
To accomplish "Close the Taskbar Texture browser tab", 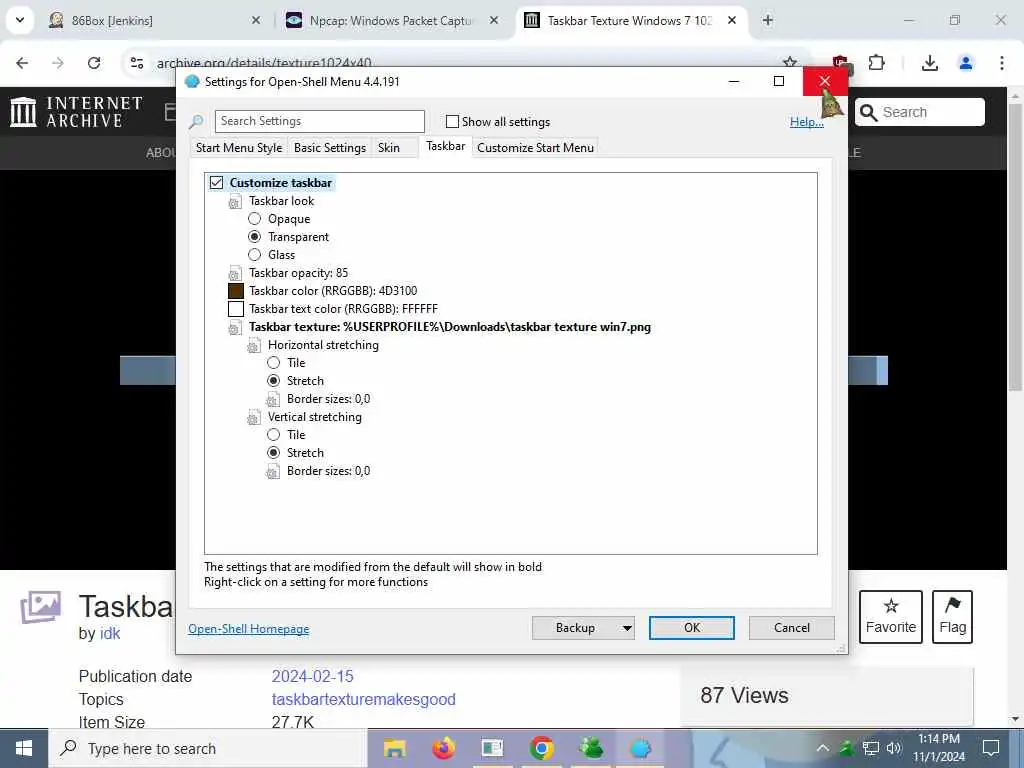I will click(x=732, y=20).
